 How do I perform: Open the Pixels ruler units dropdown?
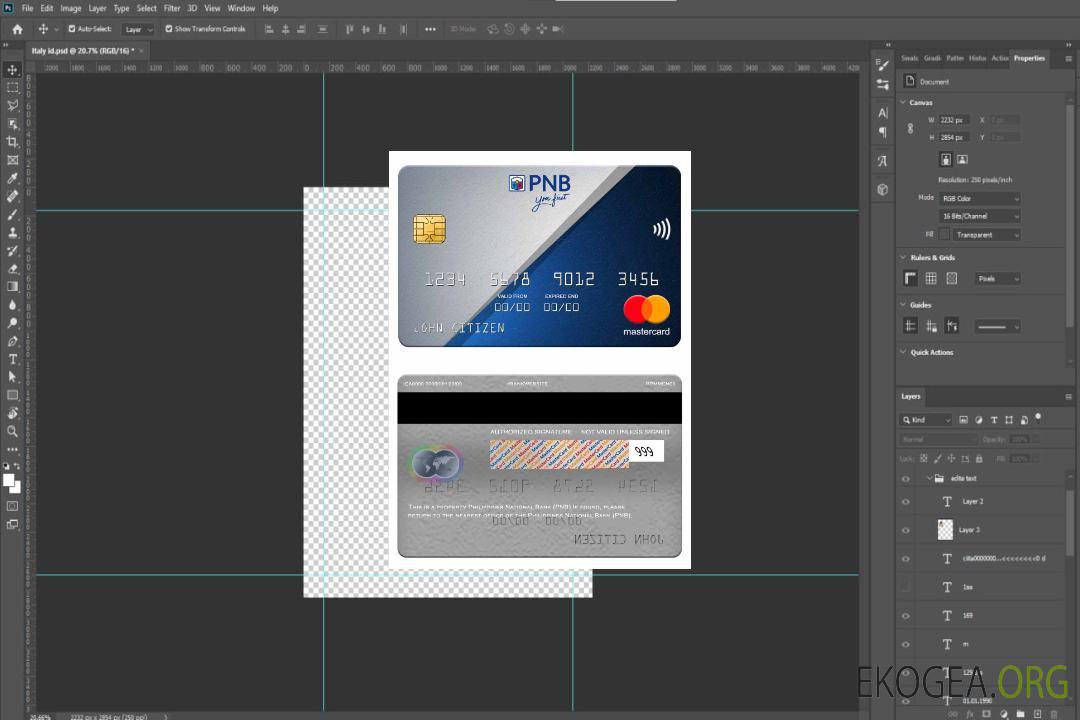pyautogui.click(x=997, y=279)
